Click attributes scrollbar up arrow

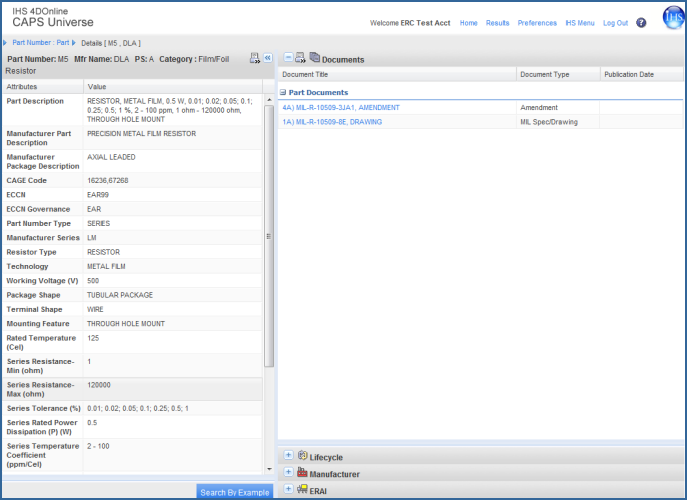[x=269, y=100]
